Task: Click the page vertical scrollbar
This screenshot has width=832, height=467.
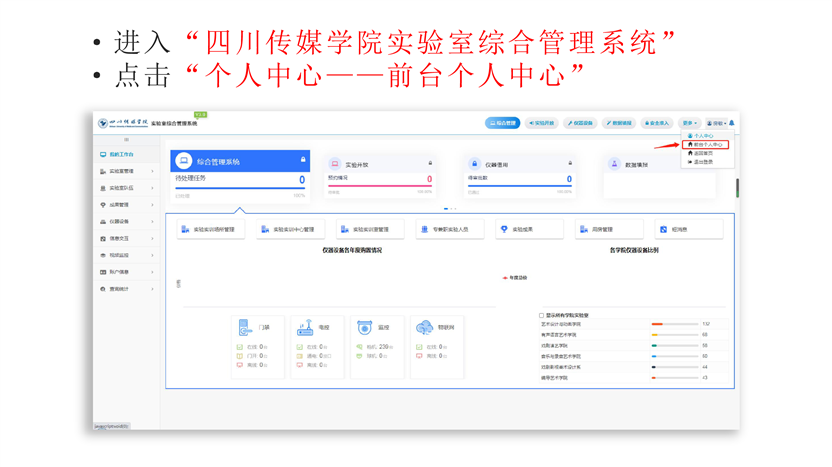Action: click(737, 188)
